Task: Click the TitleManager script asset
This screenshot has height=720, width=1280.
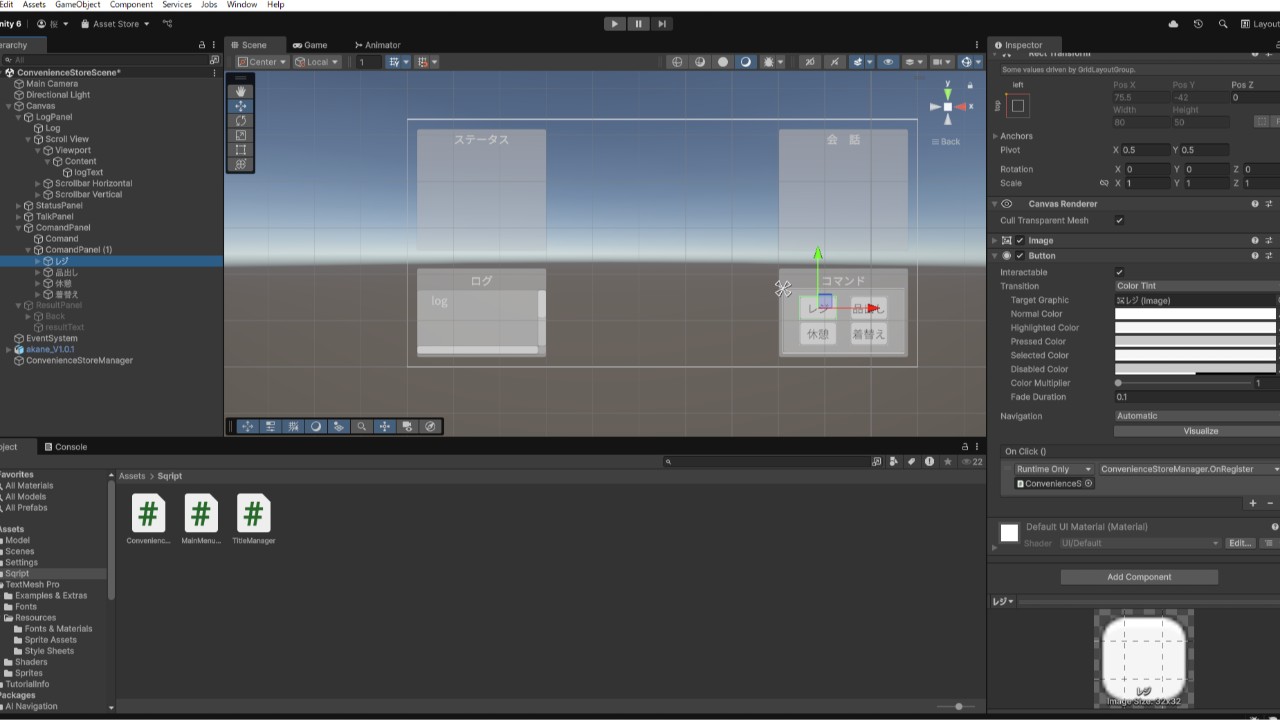Action: tap(253, 520)
